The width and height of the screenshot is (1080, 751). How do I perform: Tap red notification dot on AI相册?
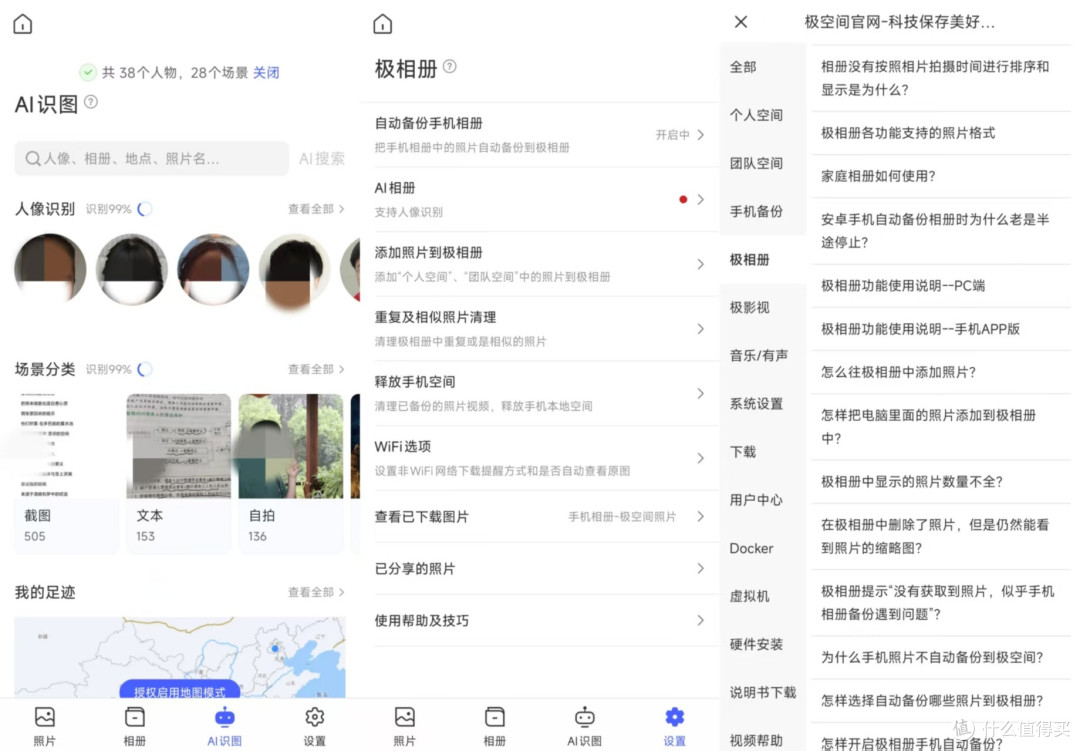pos(683,200)
